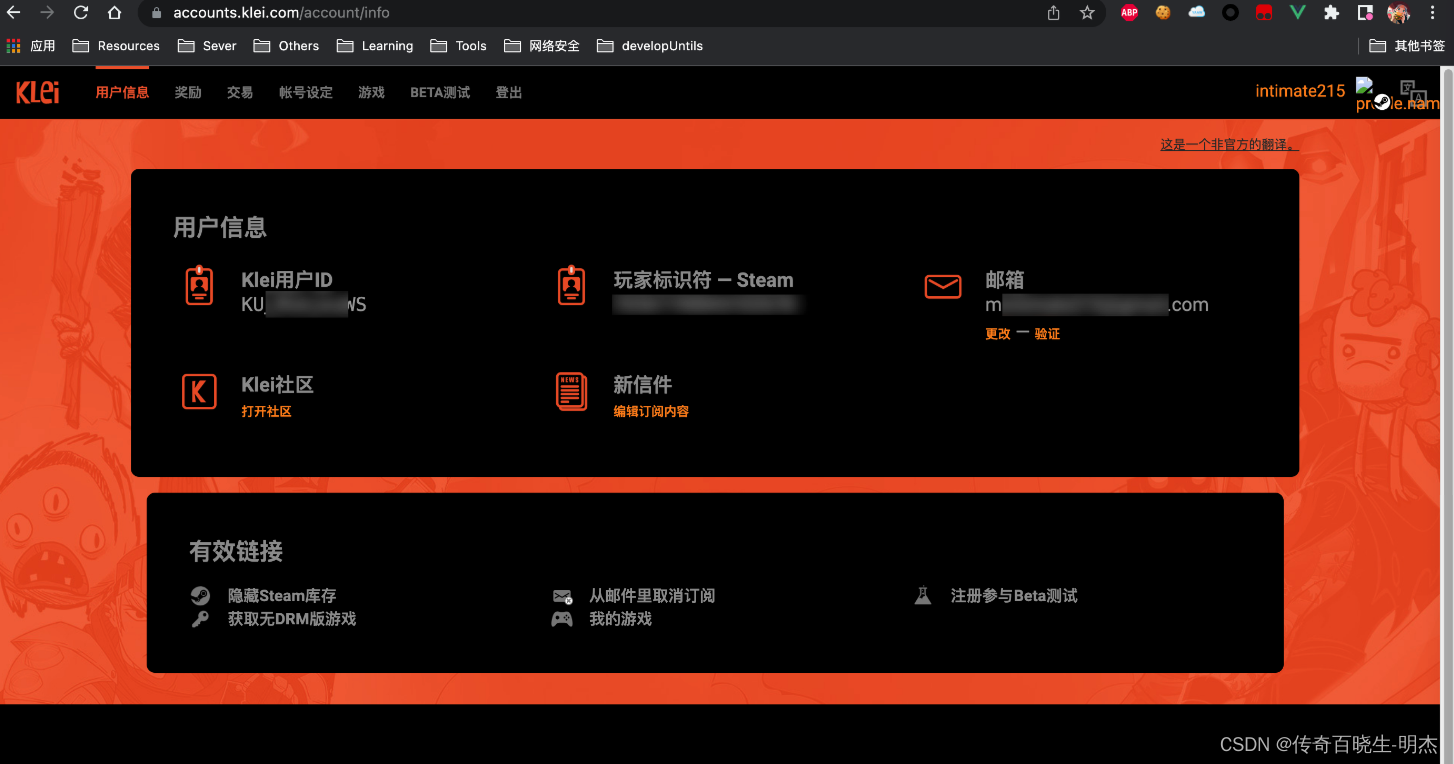
Task: Click 更改 to change email
Action: point(998,334)
